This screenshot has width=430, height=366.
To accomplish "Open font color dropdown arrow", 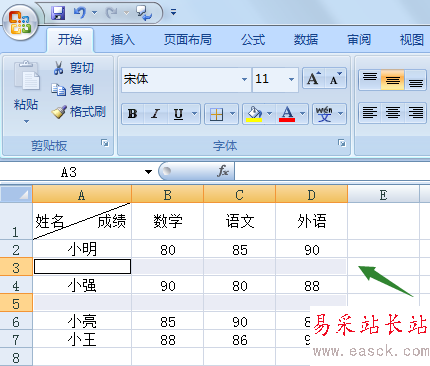I will click(303, 114).
